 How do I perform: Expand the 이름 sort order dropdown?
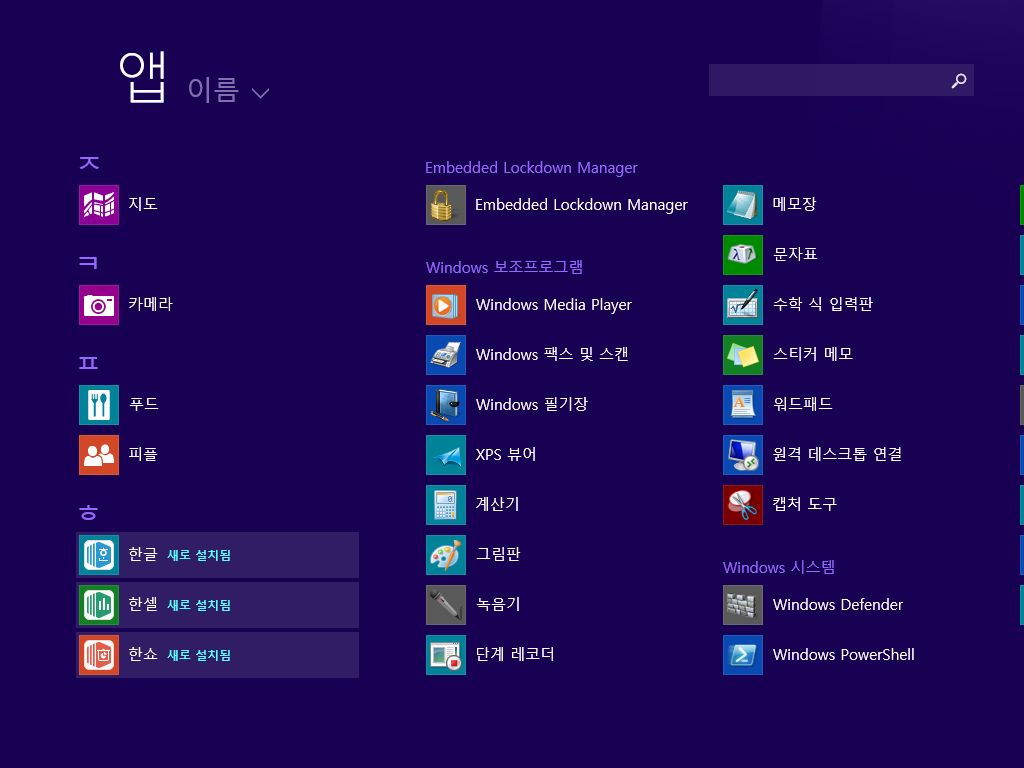[261, 93]
